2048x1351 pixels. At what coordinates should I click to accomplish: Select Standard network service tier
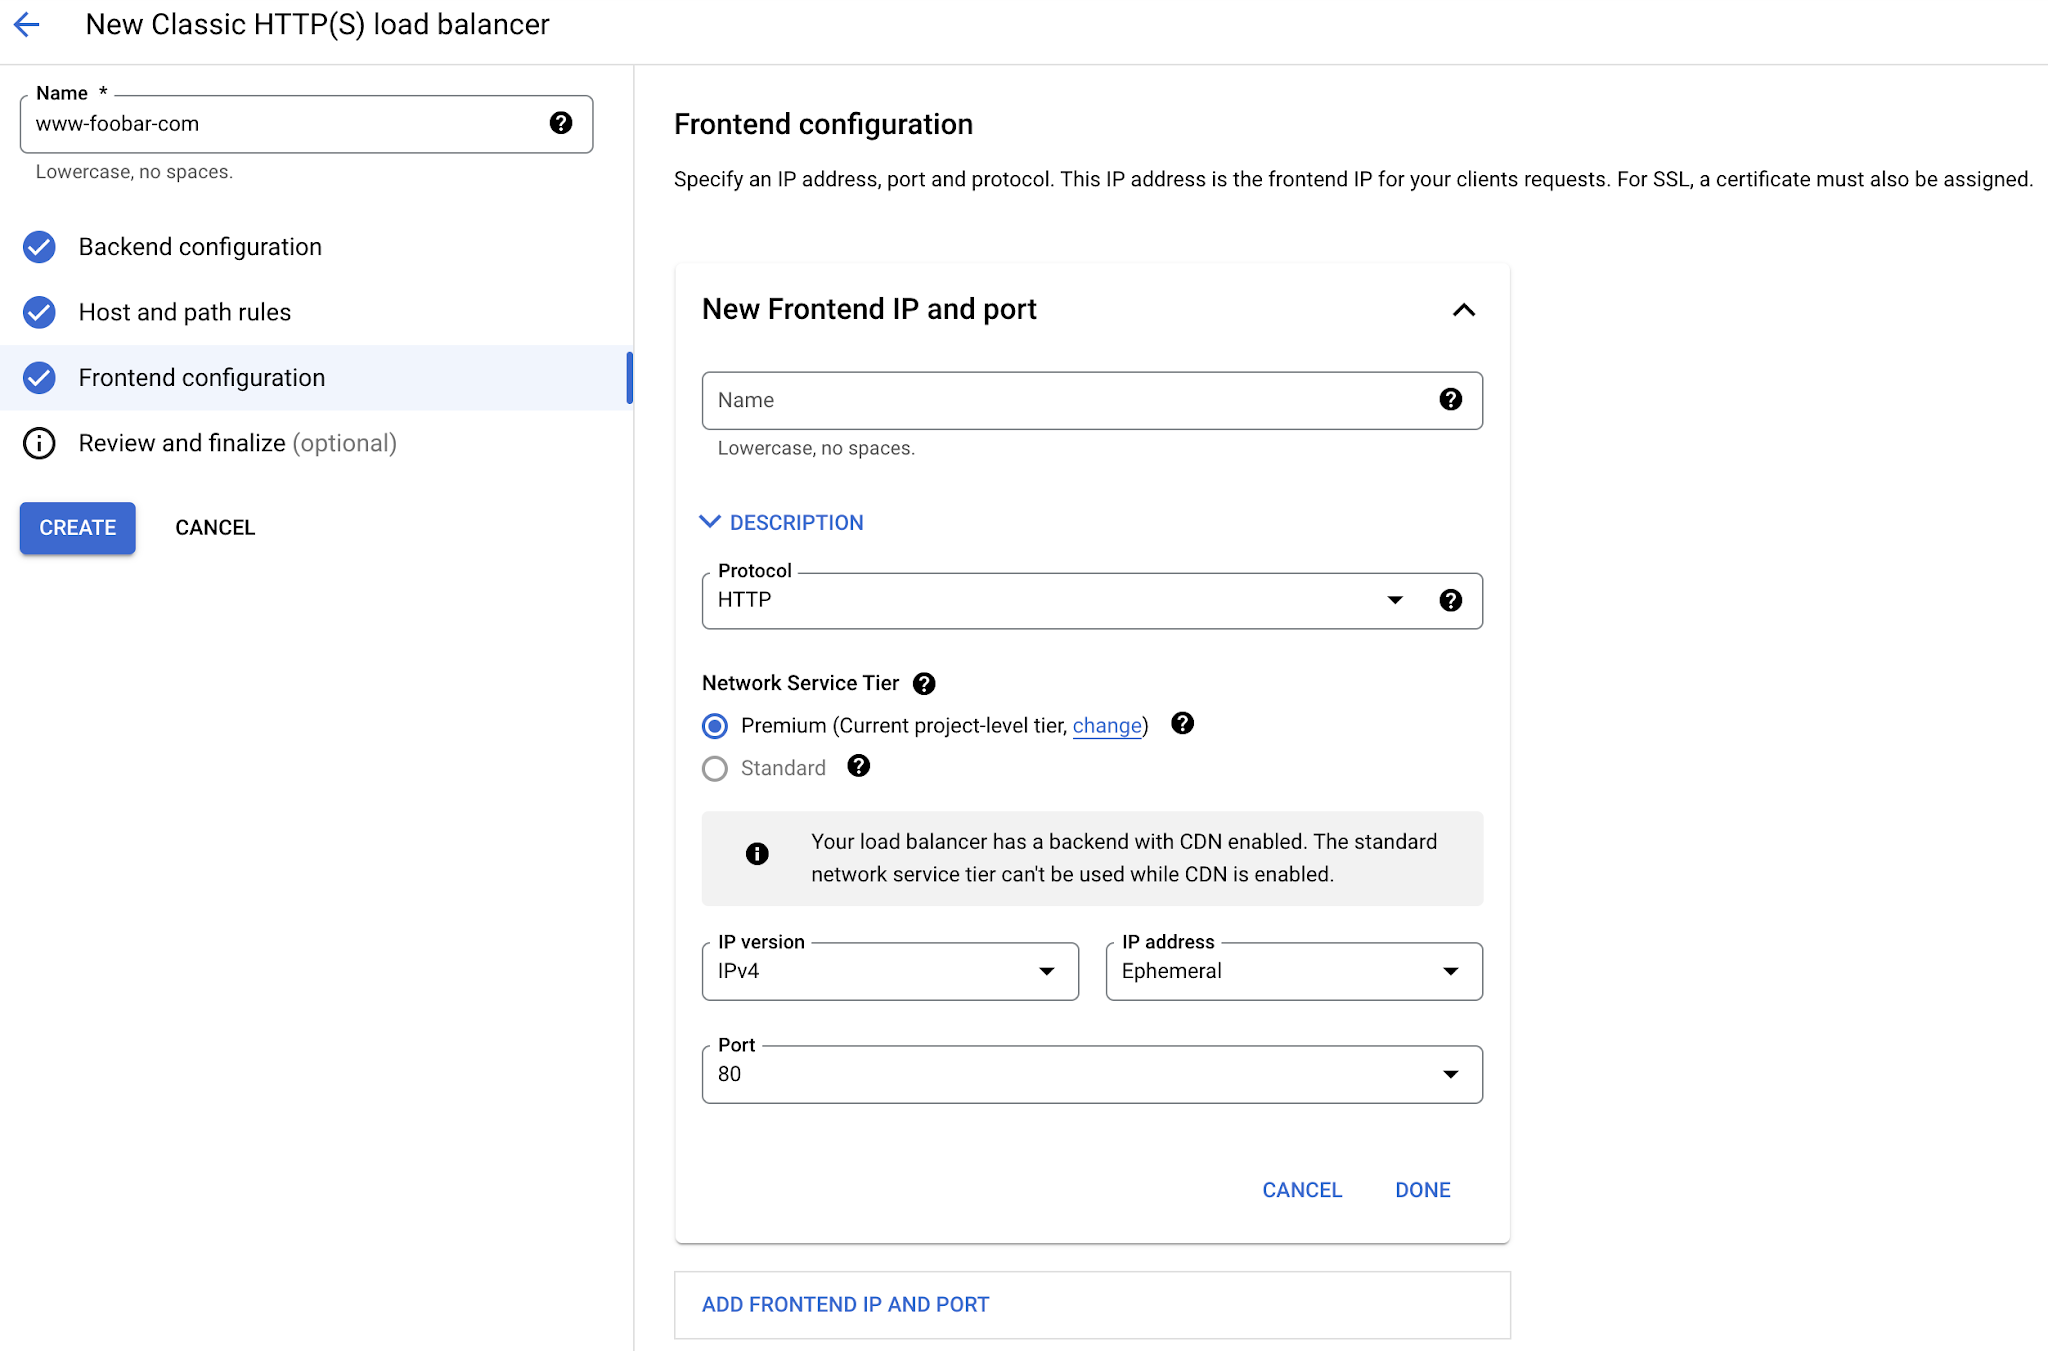pos(714,769)
